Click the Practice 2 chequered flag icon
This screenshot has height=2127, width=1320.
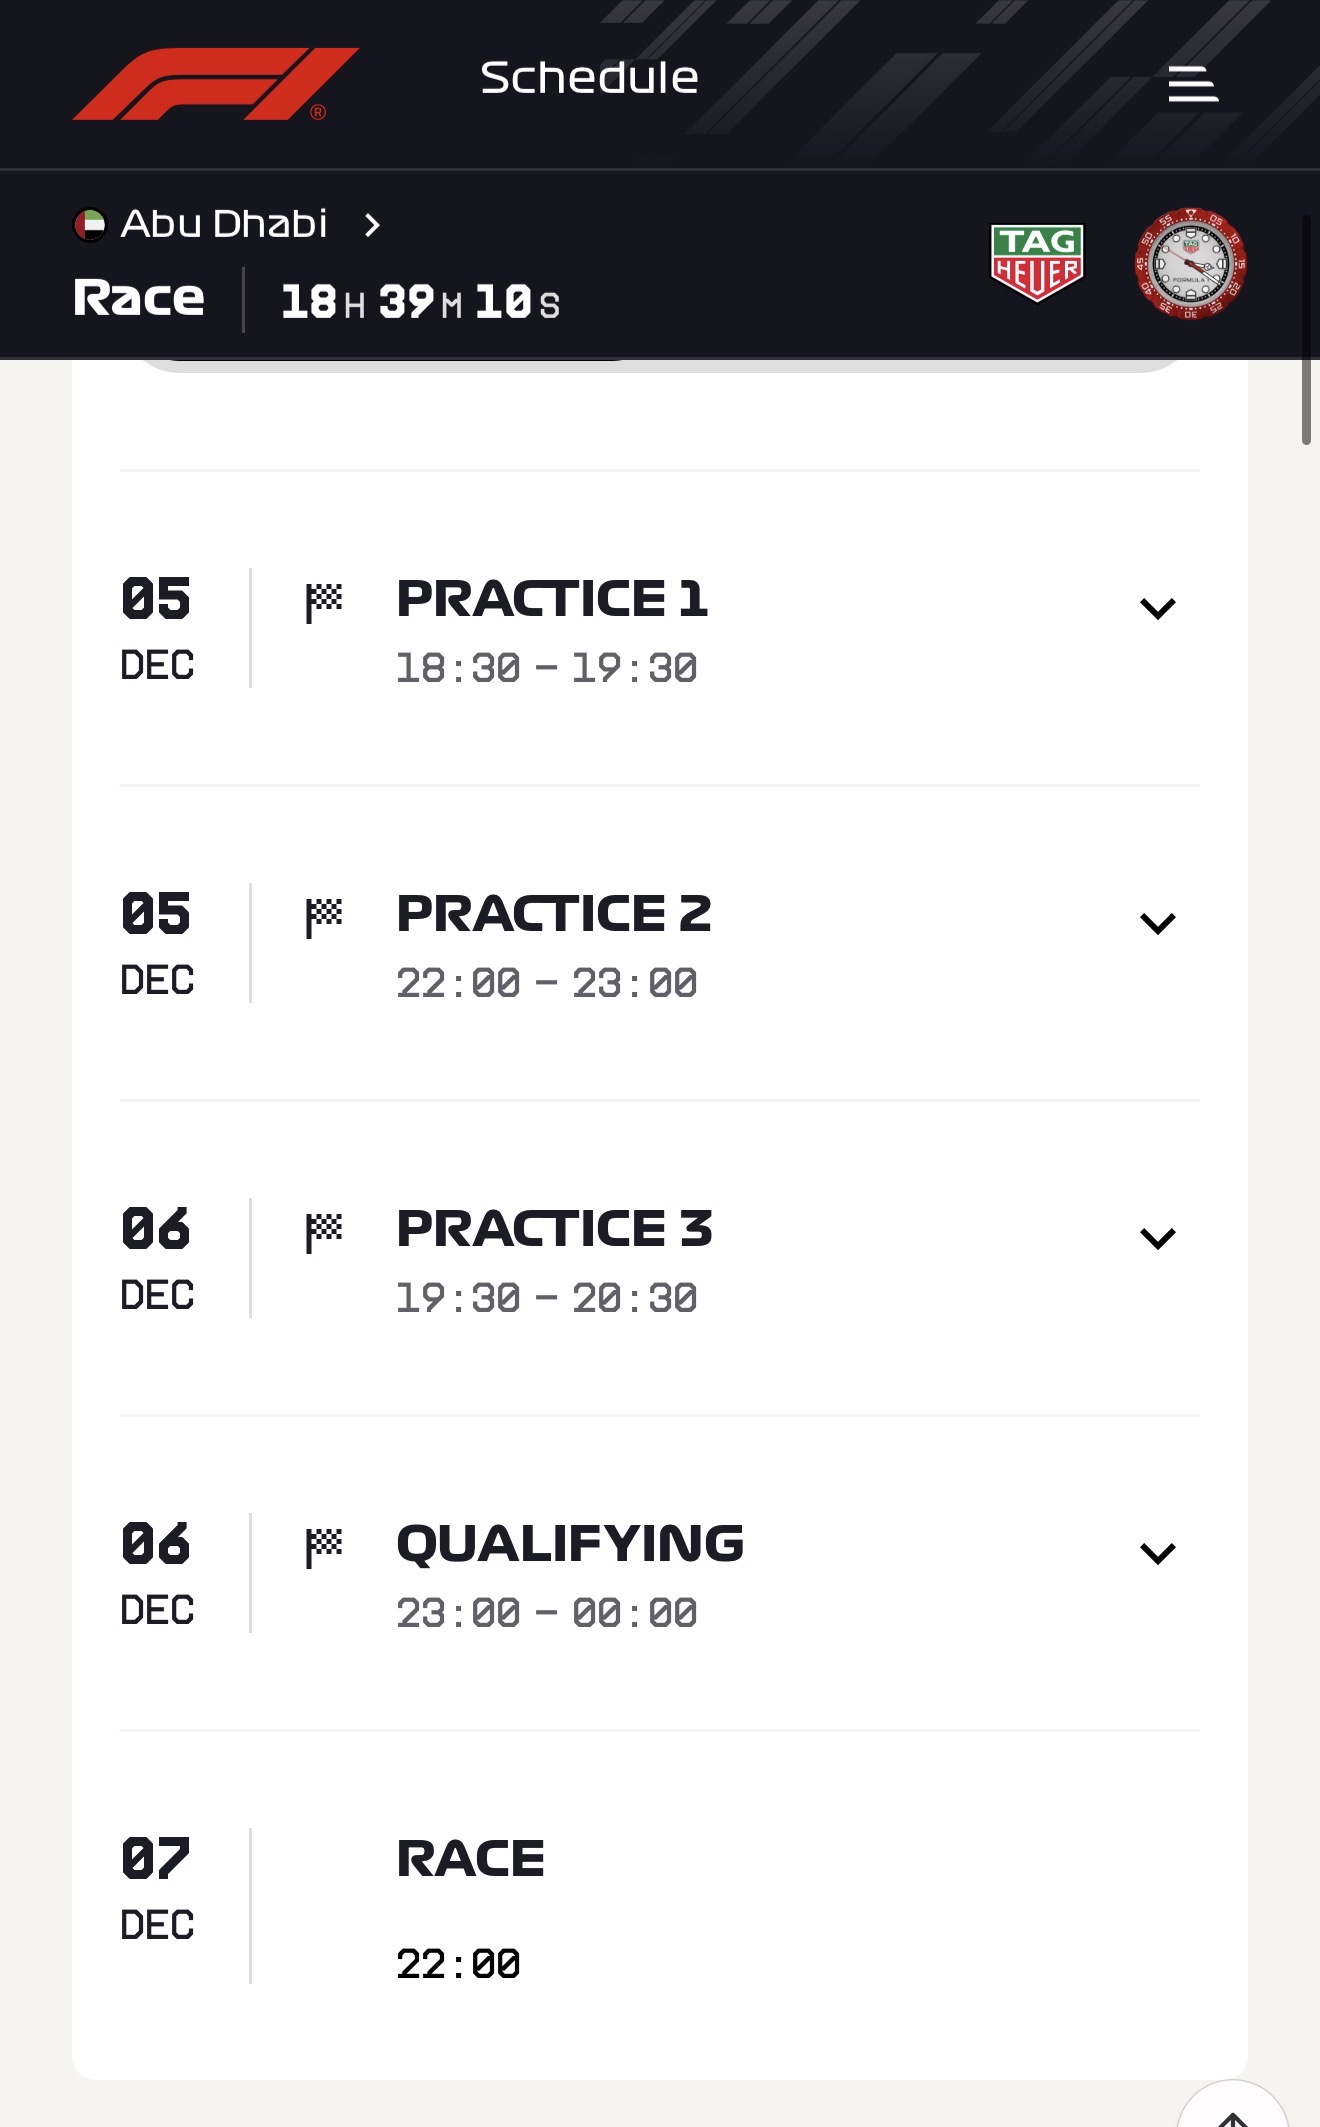(324, 918)
